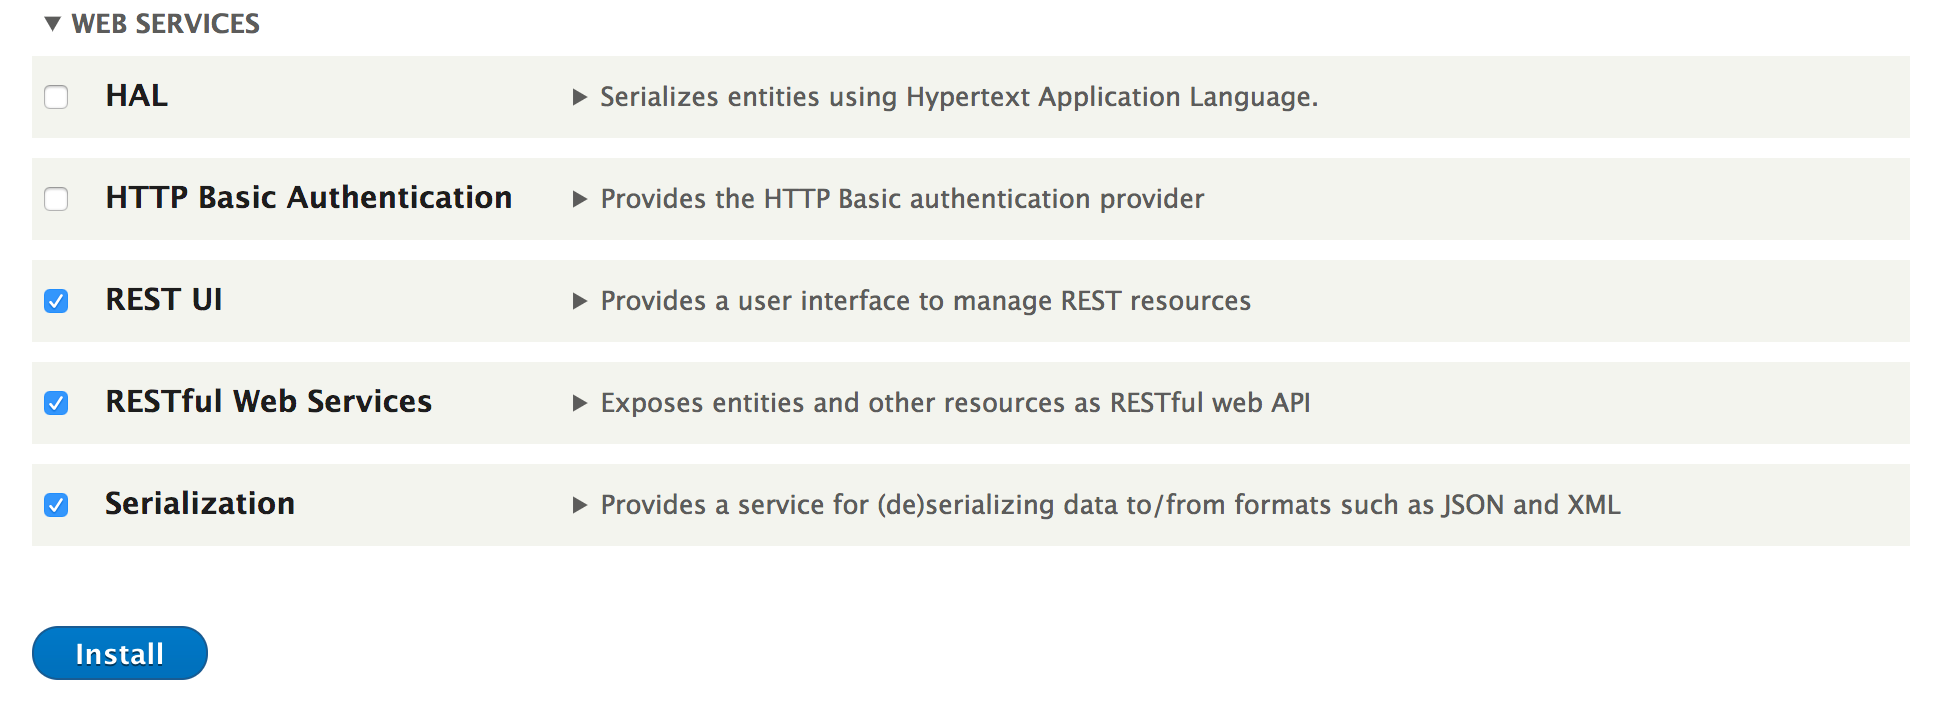Uncheck the REST UI checkbox
1956x720 pixels.
pyautogui.click(x=56, y=301)
